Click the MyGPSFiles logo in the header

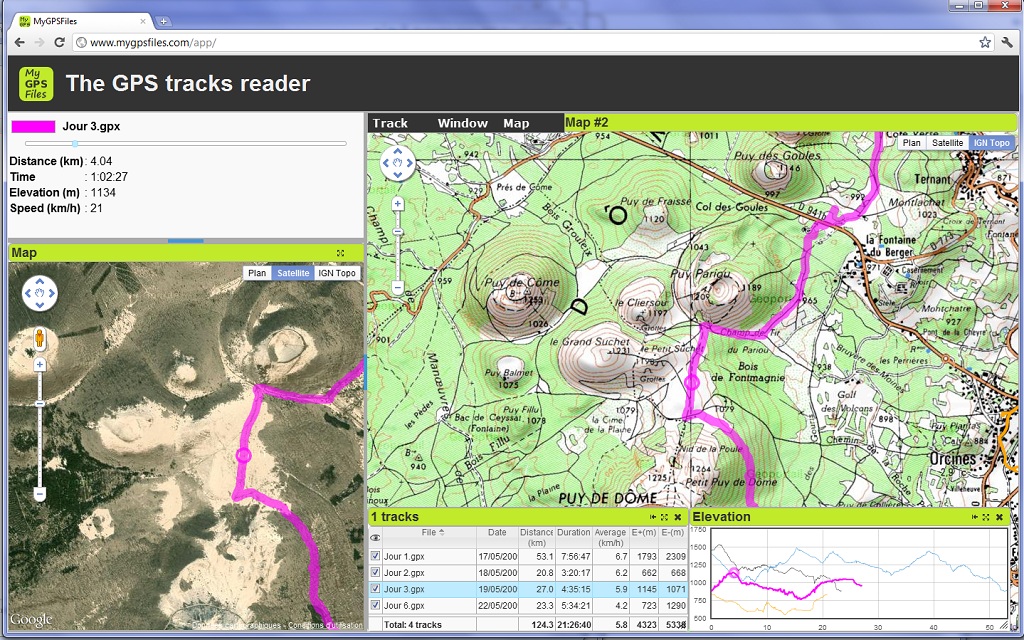(x=36, y=84)
